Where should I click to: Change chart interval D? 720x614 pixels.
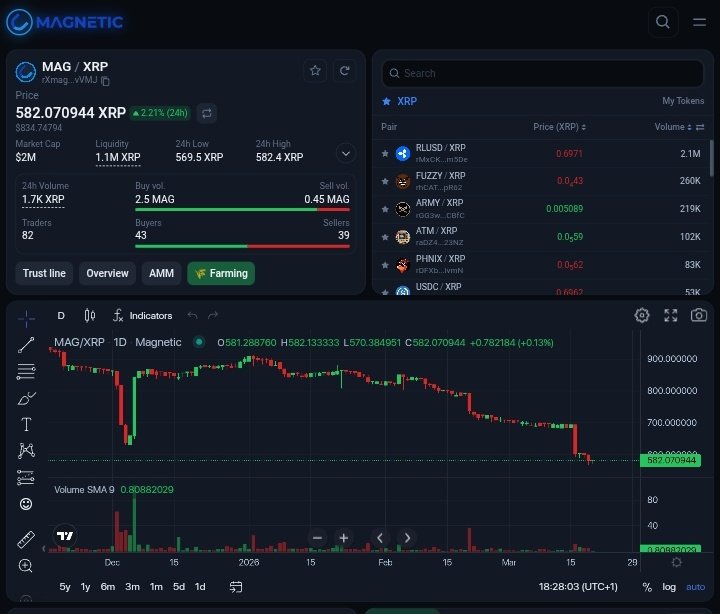[x=61, y=315]
